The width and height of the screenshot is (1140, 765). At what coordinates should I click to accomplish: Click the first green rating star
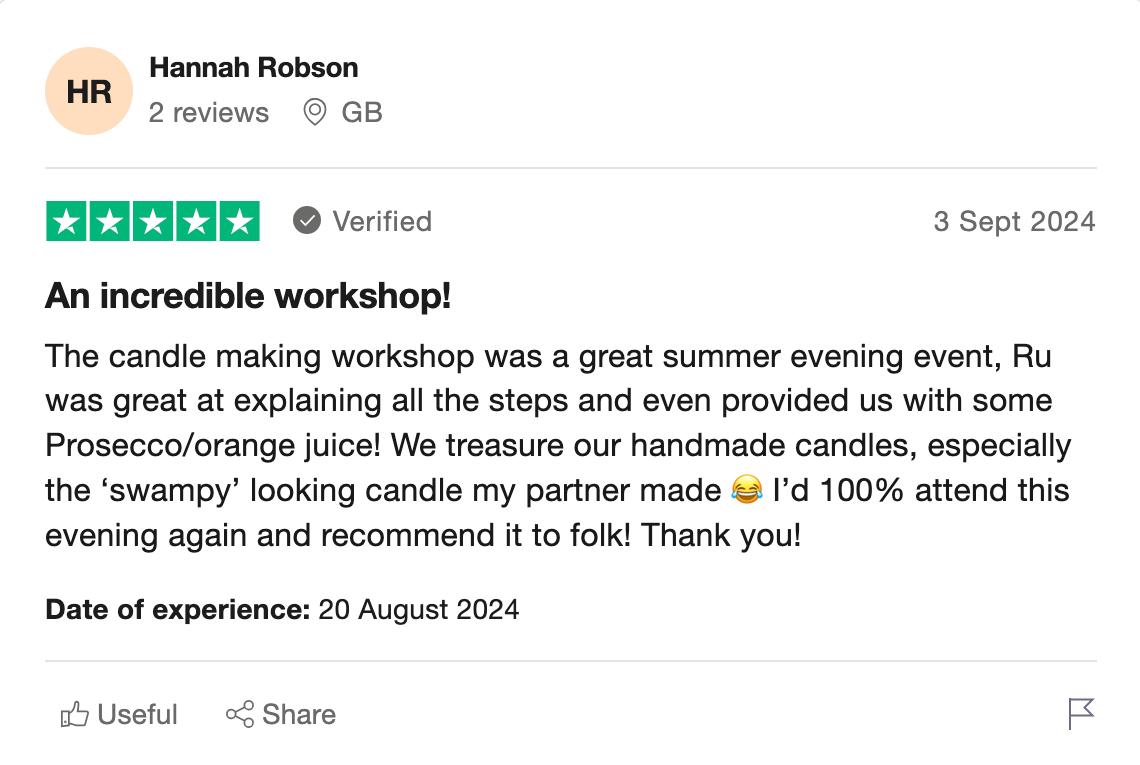click(x=67, y=222)
